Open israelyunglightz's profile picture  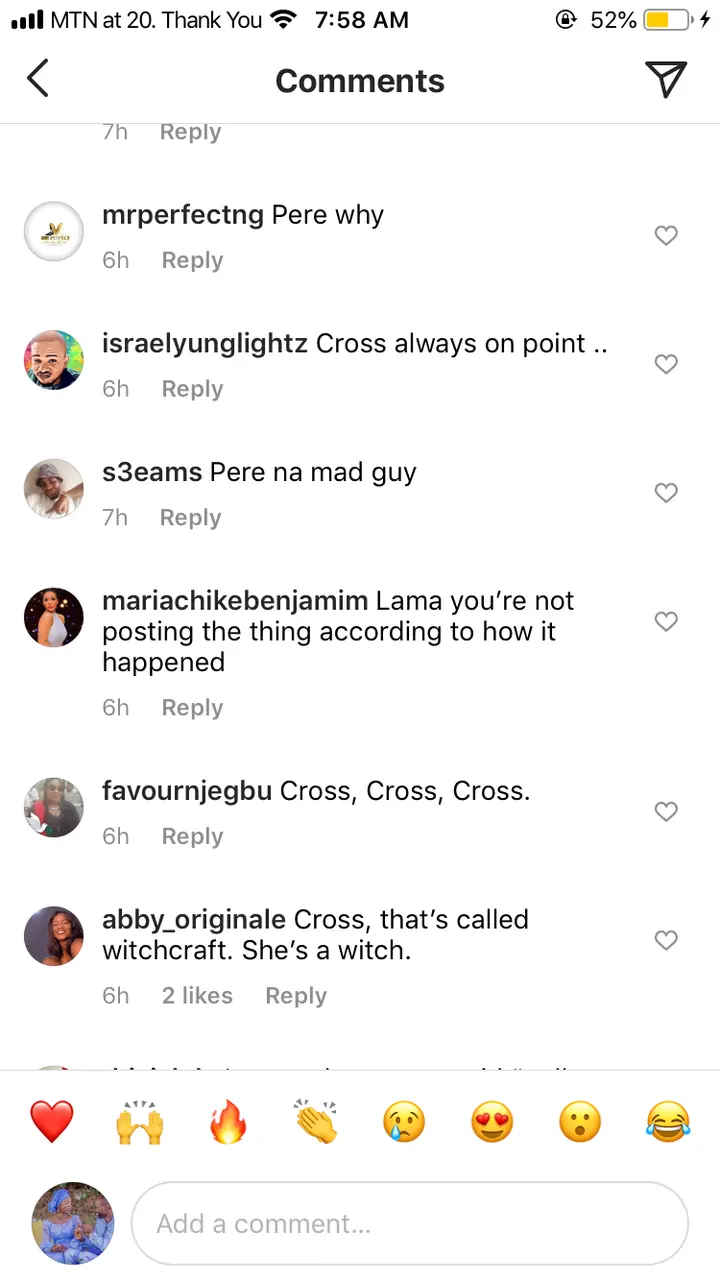pos(54,360)
